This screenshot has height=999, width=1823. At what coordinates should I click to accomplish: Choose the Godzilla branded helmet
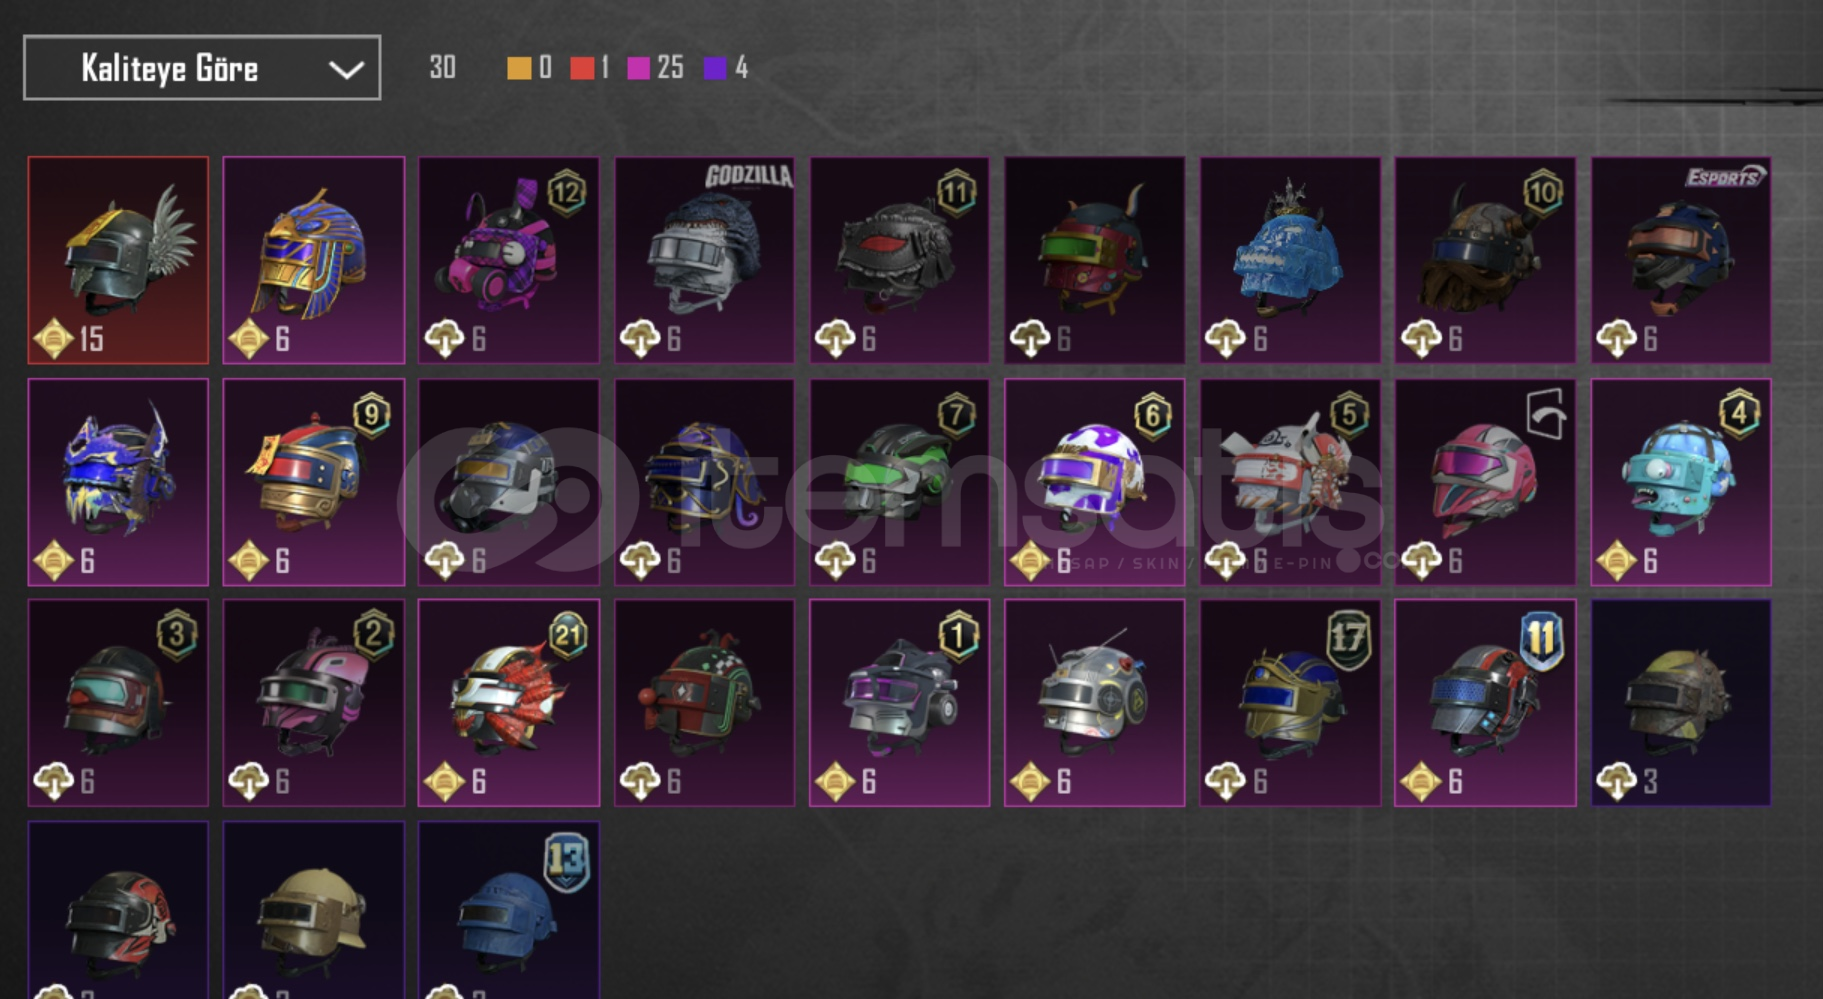click(704, 260)
